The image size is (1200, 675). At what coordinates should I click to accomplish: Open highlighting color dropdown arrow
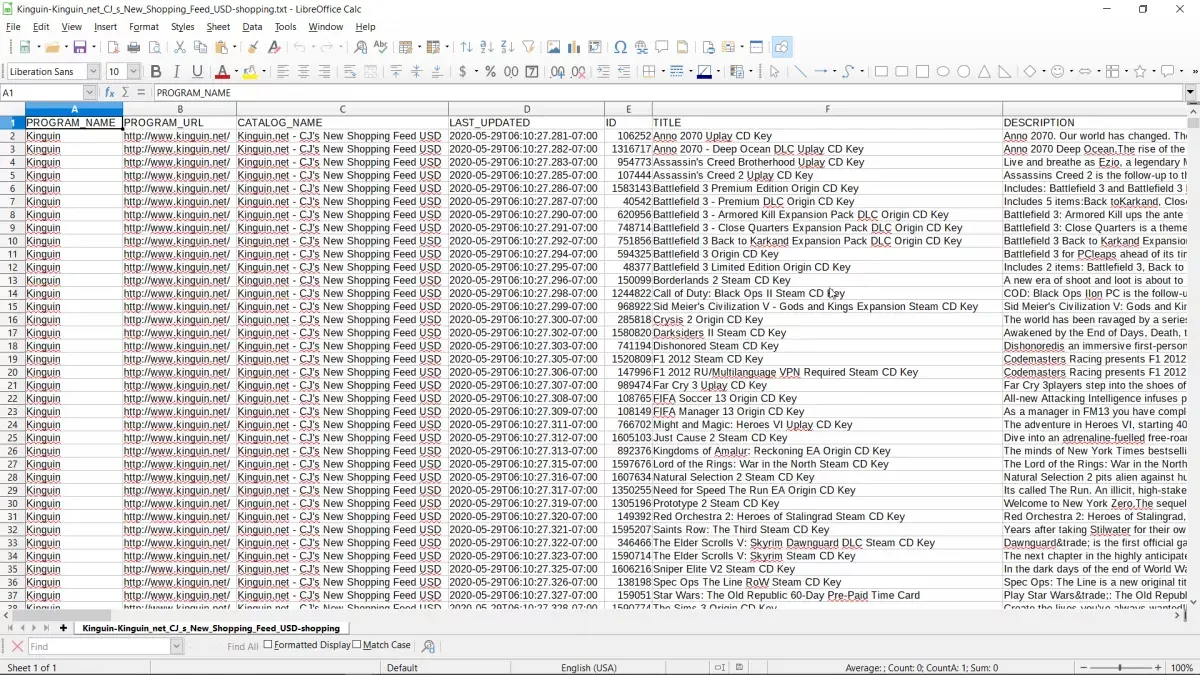(263, 72)
